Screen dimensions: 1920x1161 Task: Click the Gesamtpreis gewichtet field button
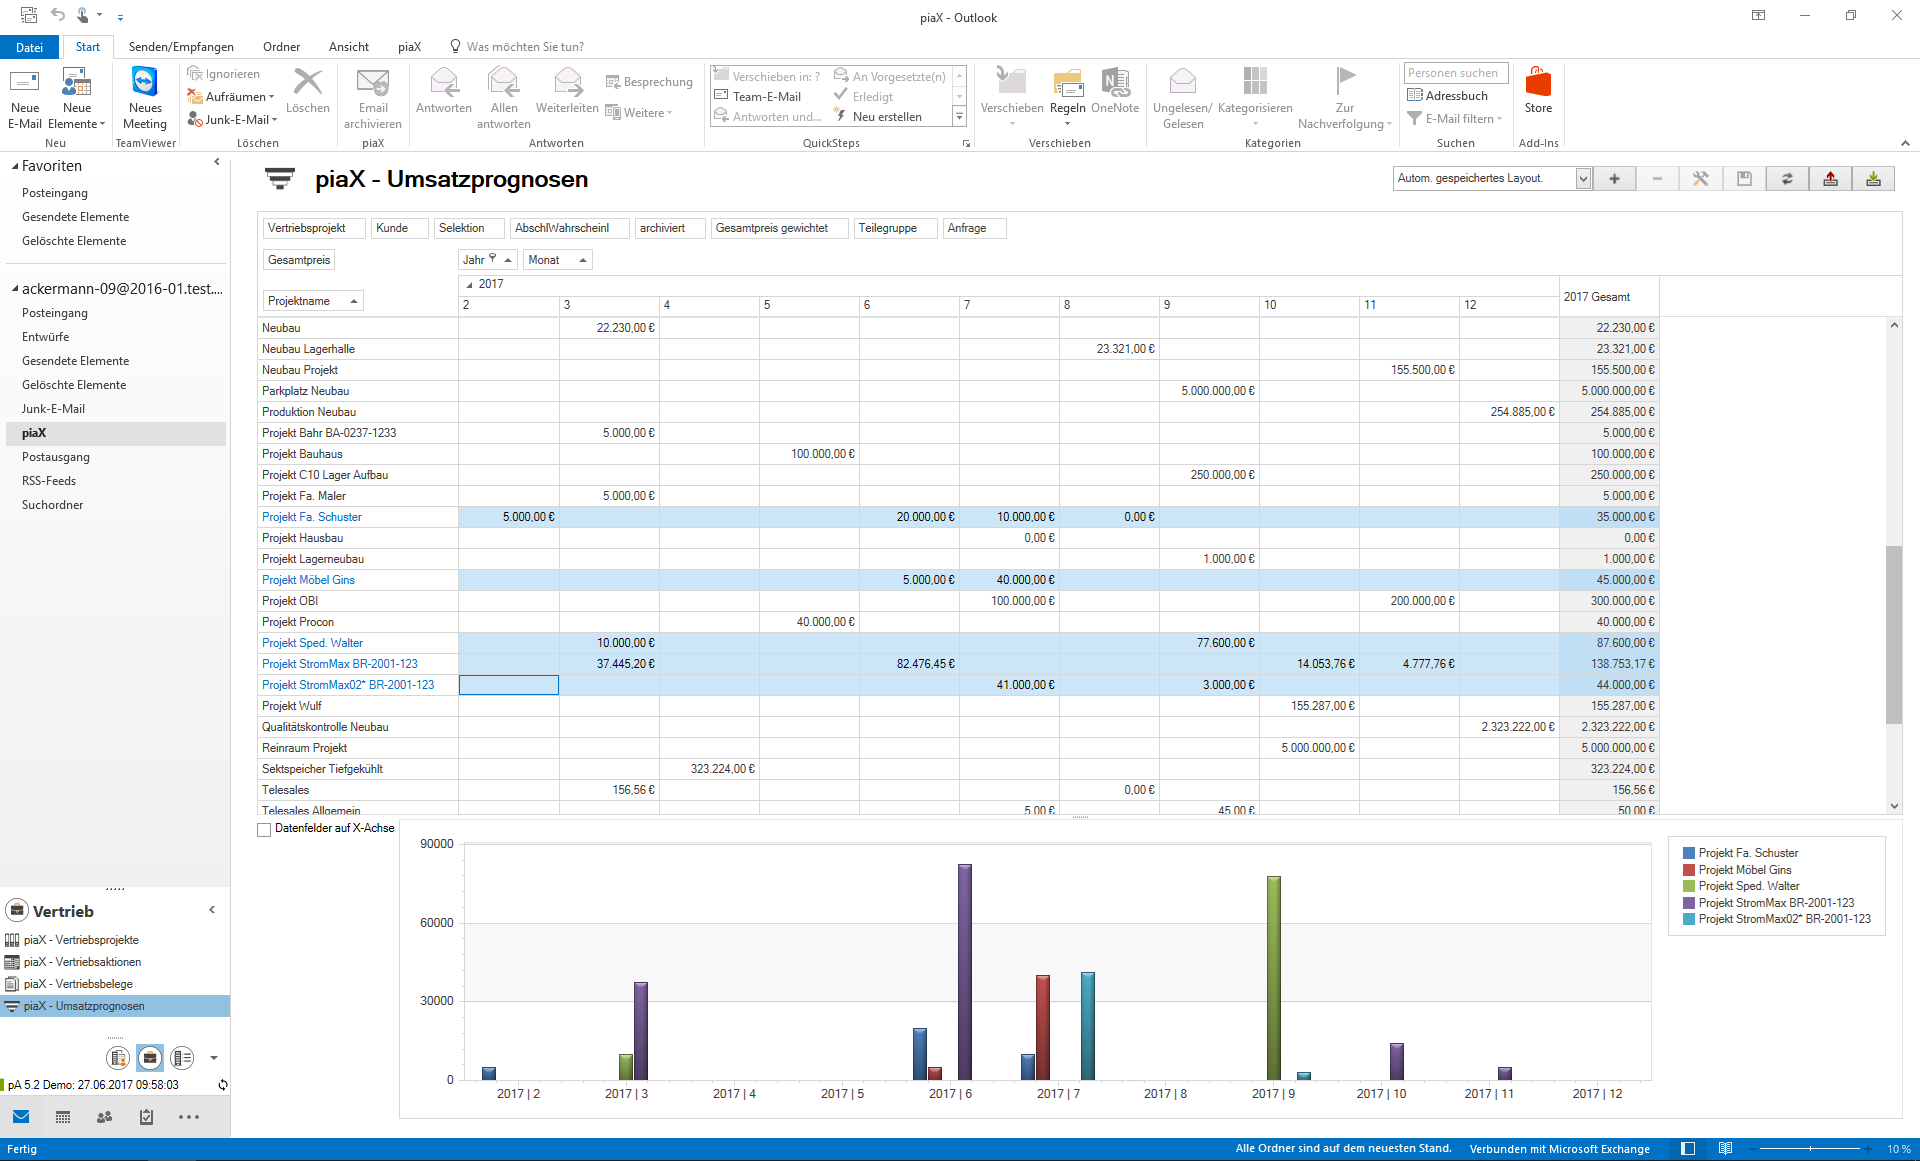click(779, 228)
